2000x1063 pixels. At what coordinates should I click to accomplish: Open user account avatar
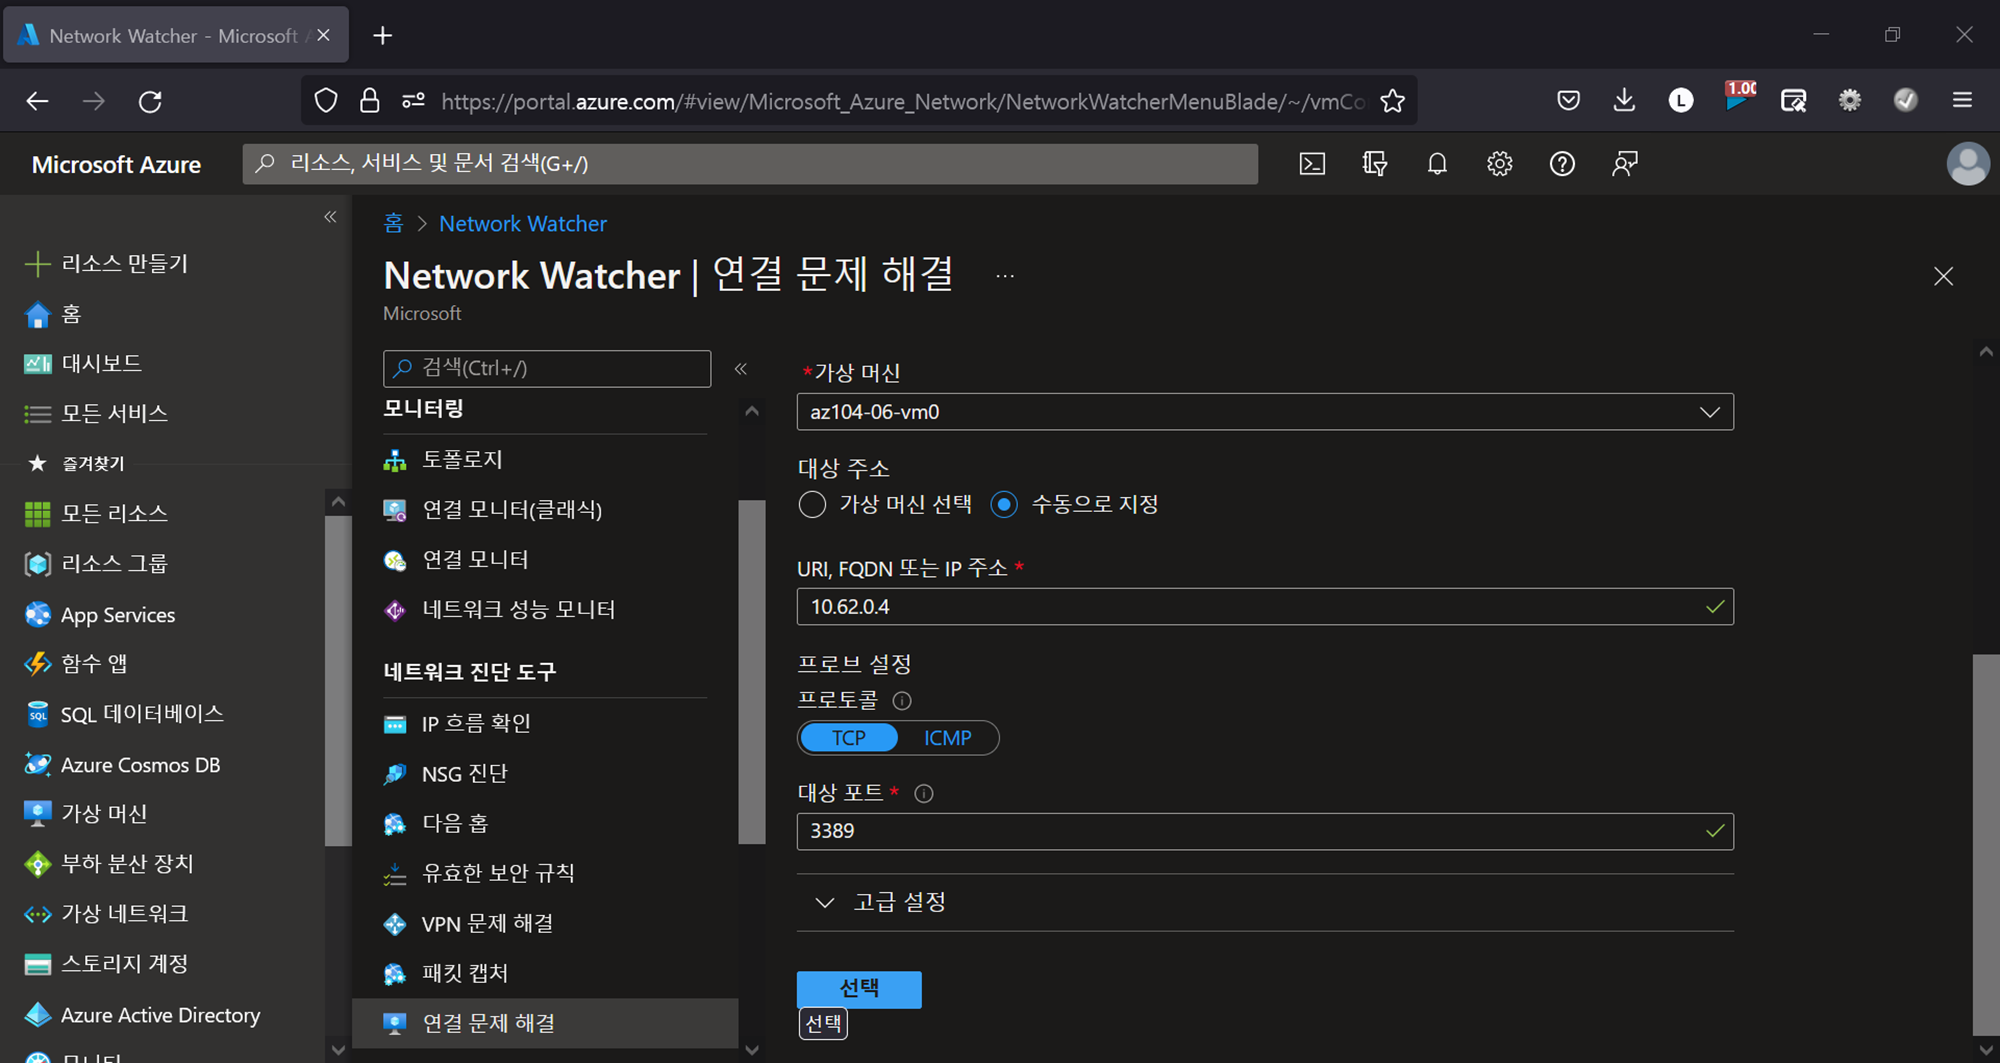click(1967, 164)
